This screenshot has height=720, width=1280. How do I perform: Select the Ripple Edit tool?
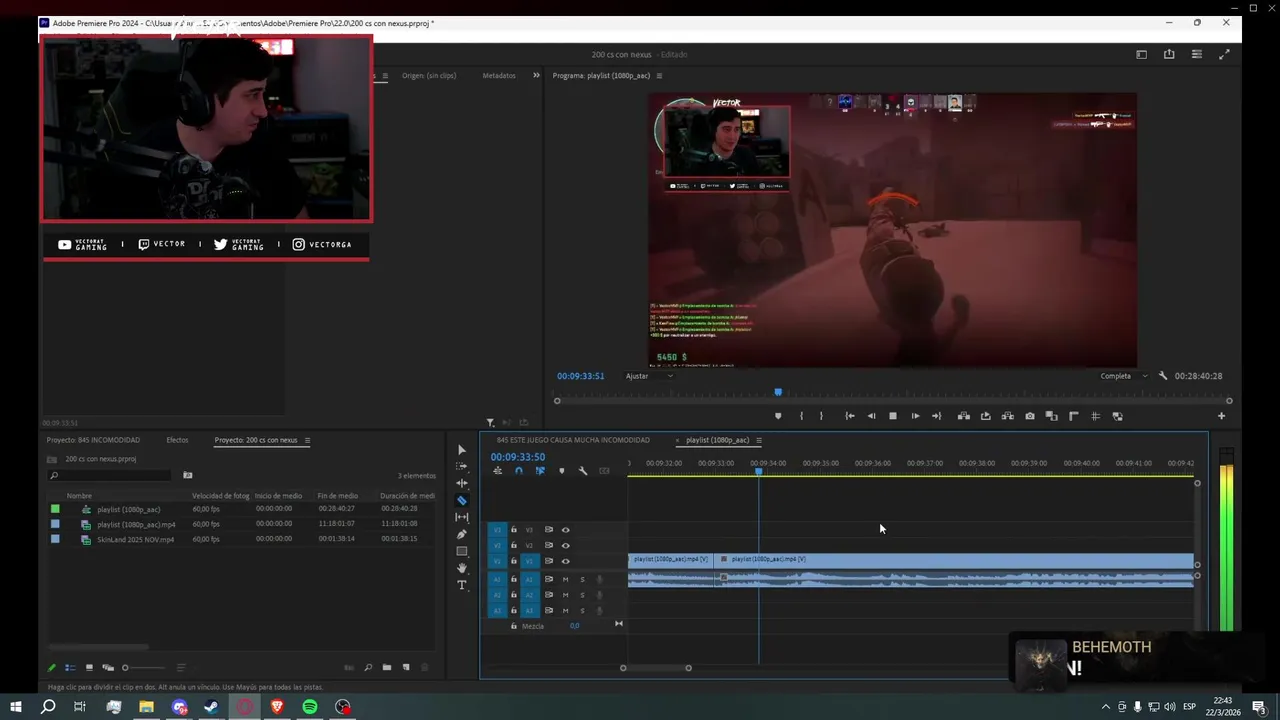tap(461, 484)
